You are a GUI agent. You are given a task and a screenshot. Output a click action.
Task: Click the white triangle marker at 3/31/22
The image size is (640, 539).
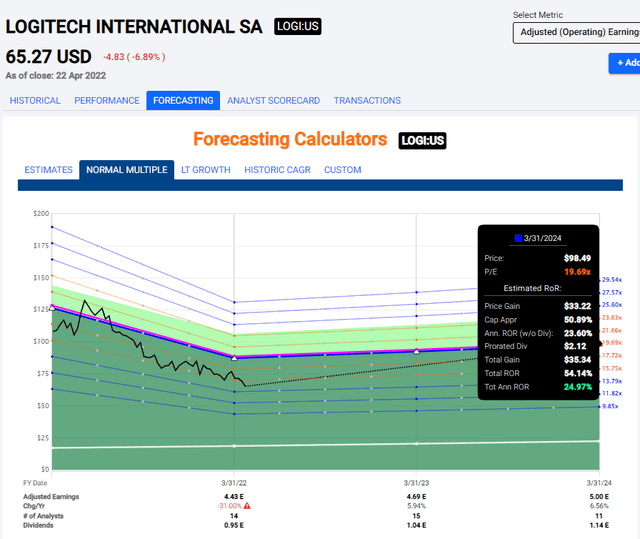pyautogui.click(x=234, y=358)
